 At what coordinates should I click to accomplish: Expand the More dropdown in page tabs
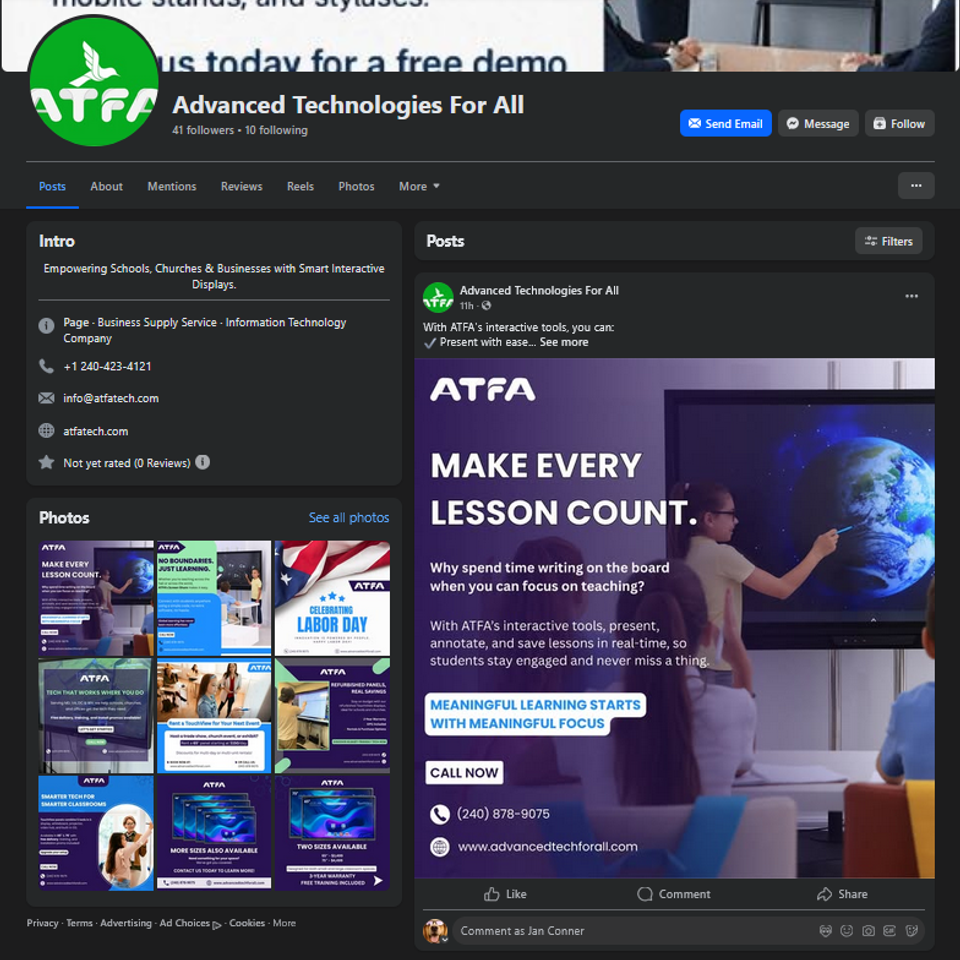419,186
